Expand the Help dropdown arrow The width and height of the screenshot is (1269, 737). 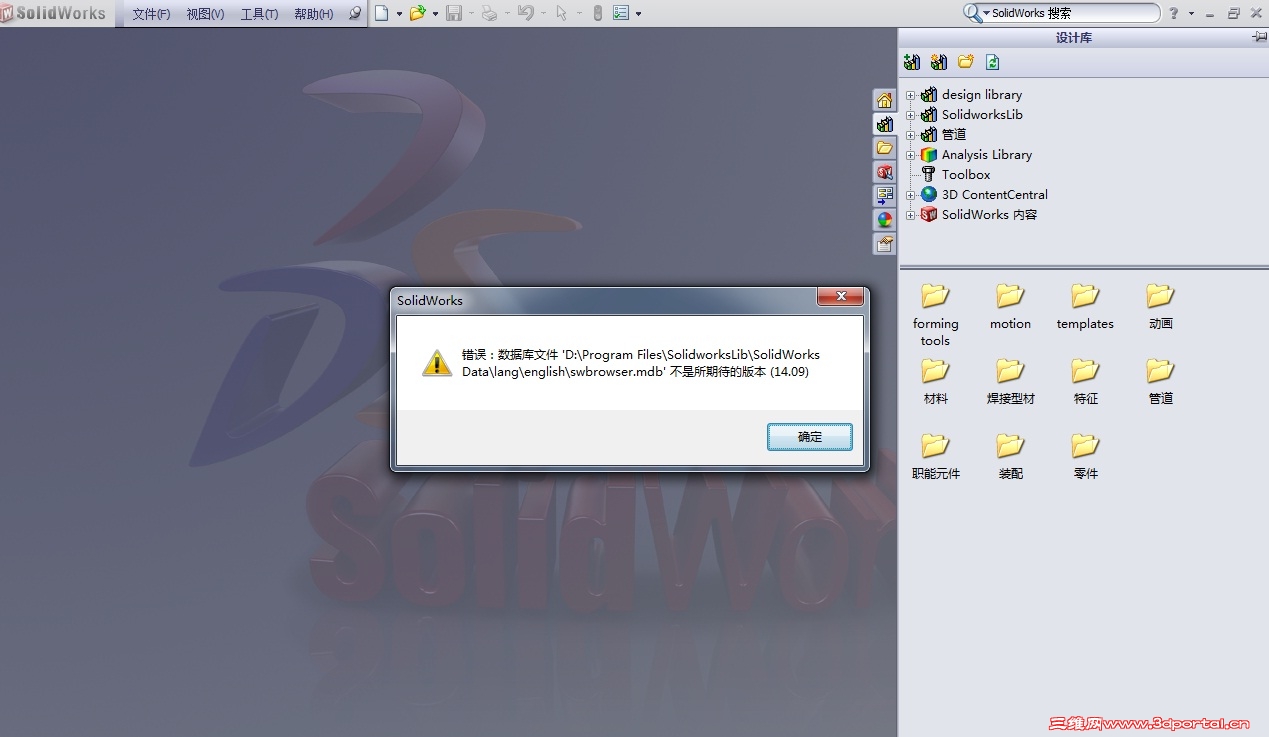[x=1191, y=14]
